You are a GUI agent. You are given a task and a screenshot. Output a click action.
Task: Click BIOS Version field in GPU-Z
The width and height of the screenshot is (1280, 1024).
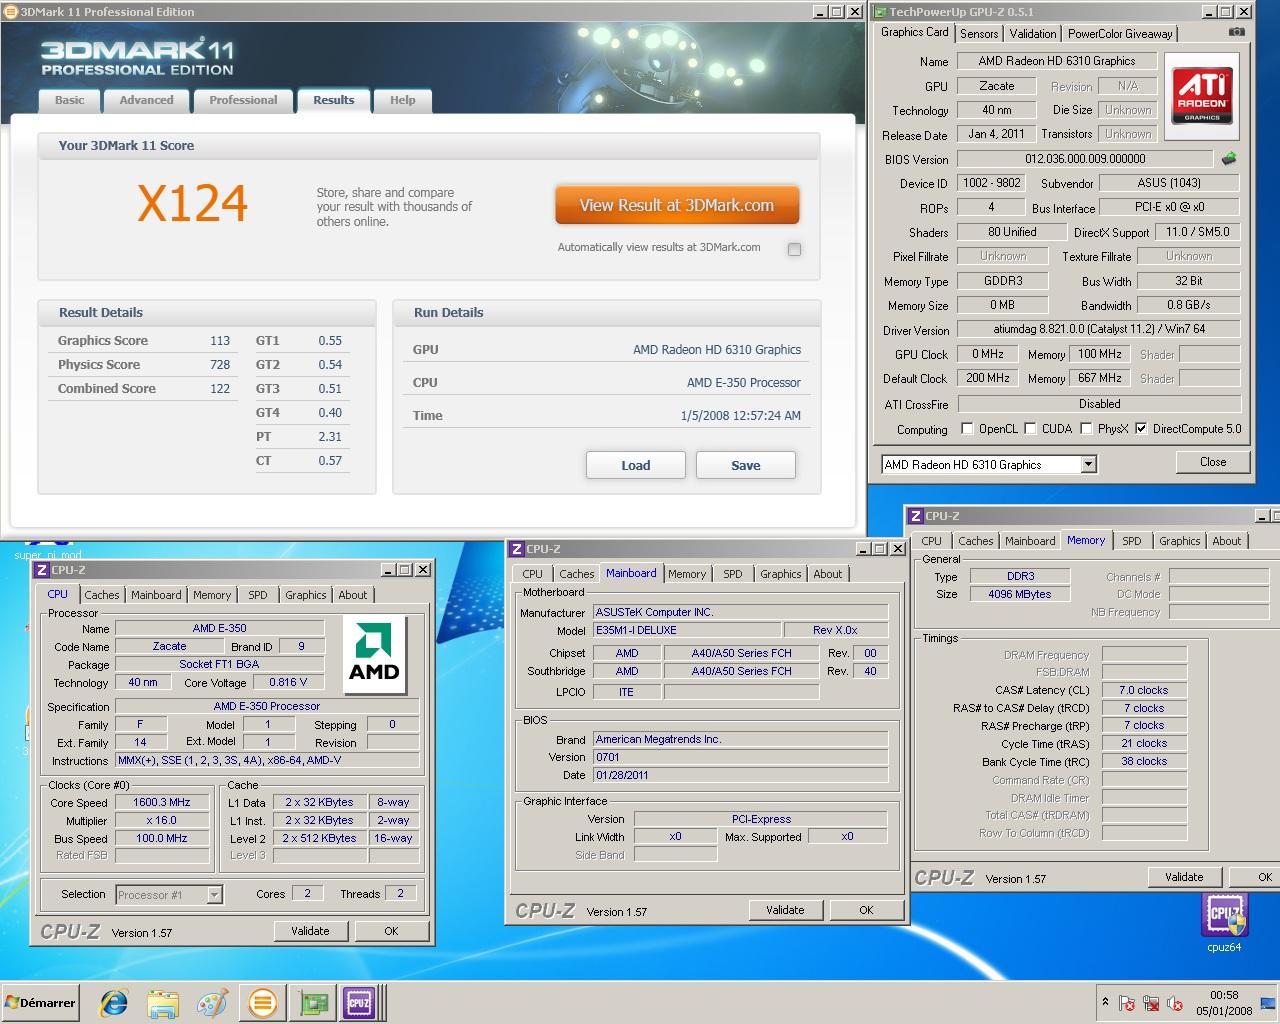click(x=1085, y=159)
